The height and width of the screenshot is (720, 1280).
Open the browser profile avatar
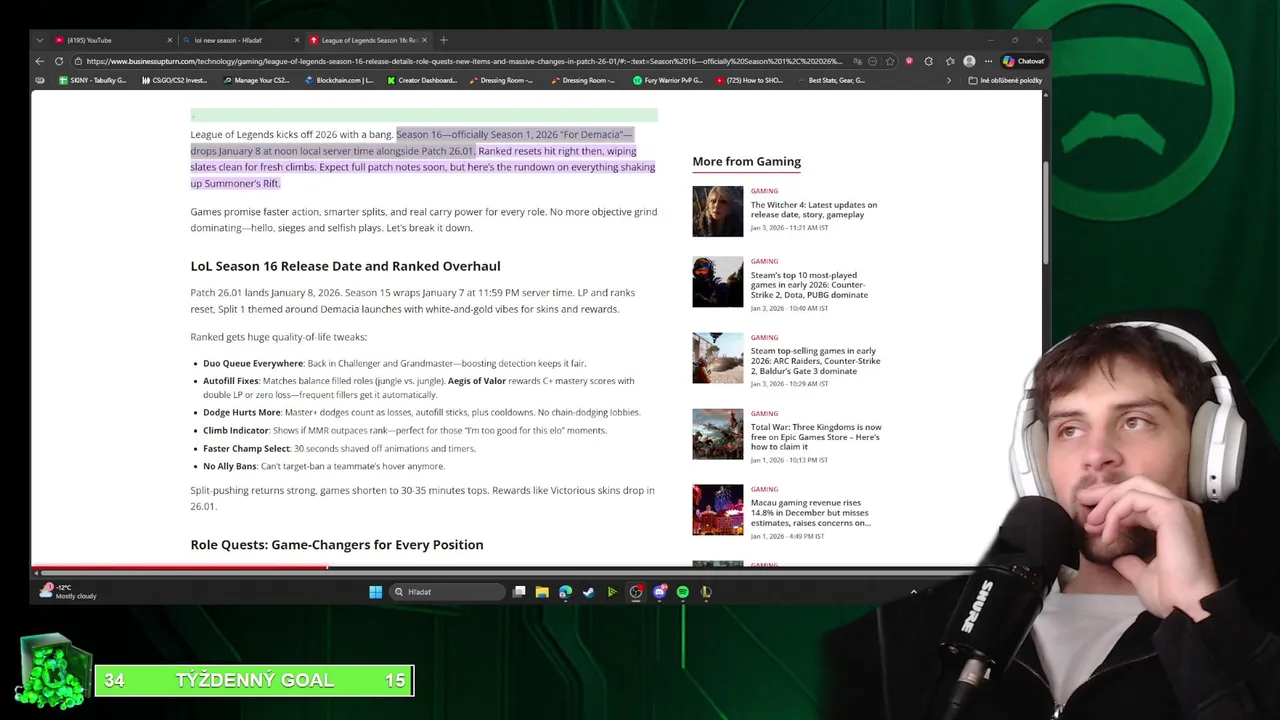(969, 61)
